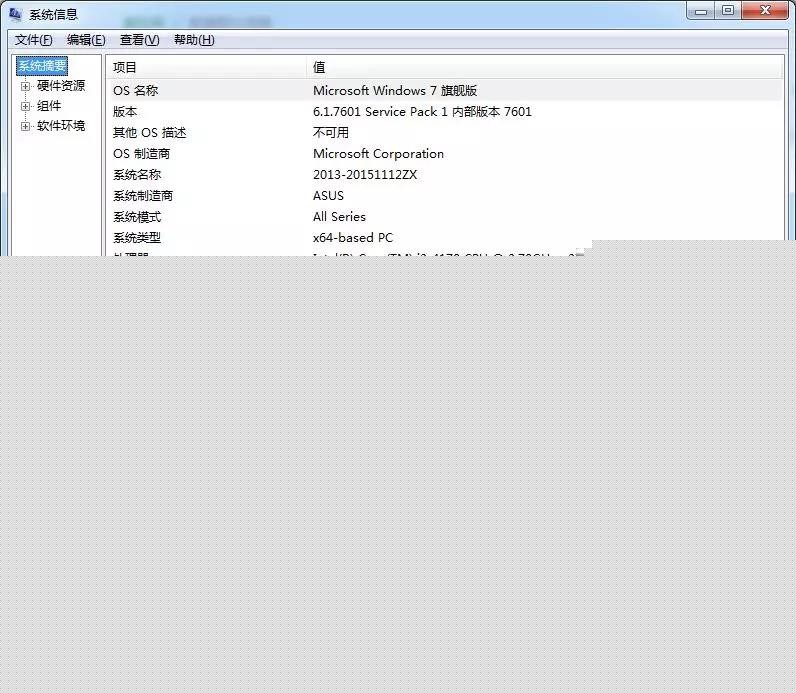Click the ASUS value
This screenshot has width=796, height=693.
328,196
